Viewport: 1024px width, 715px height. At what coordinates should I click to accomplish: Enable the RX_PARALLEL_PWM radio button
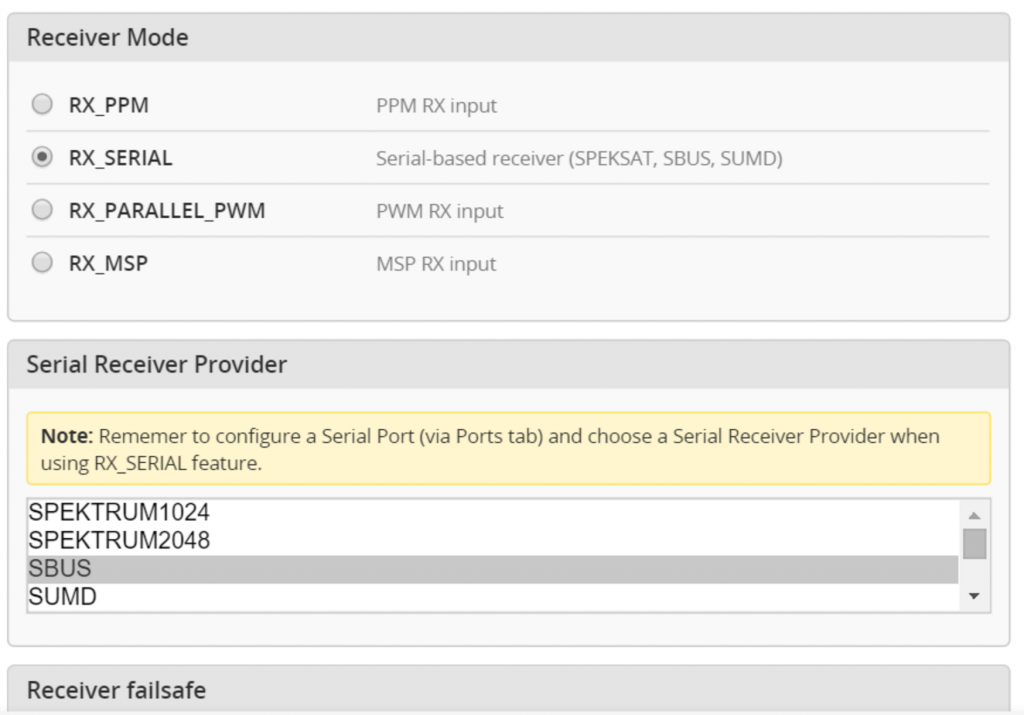click(x=42, y=210)
